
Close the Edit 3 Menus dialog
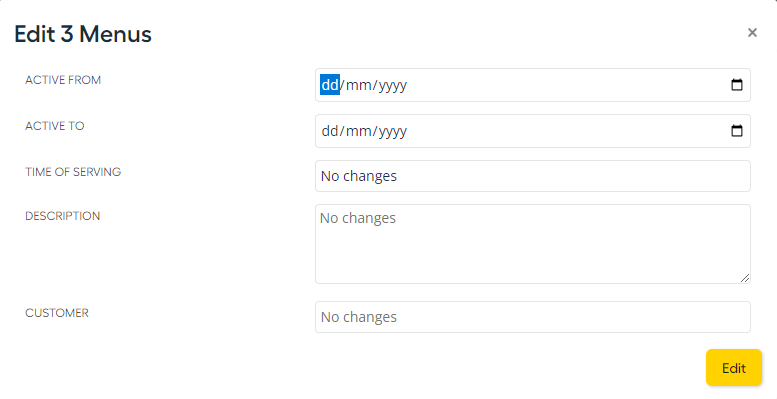752,33
